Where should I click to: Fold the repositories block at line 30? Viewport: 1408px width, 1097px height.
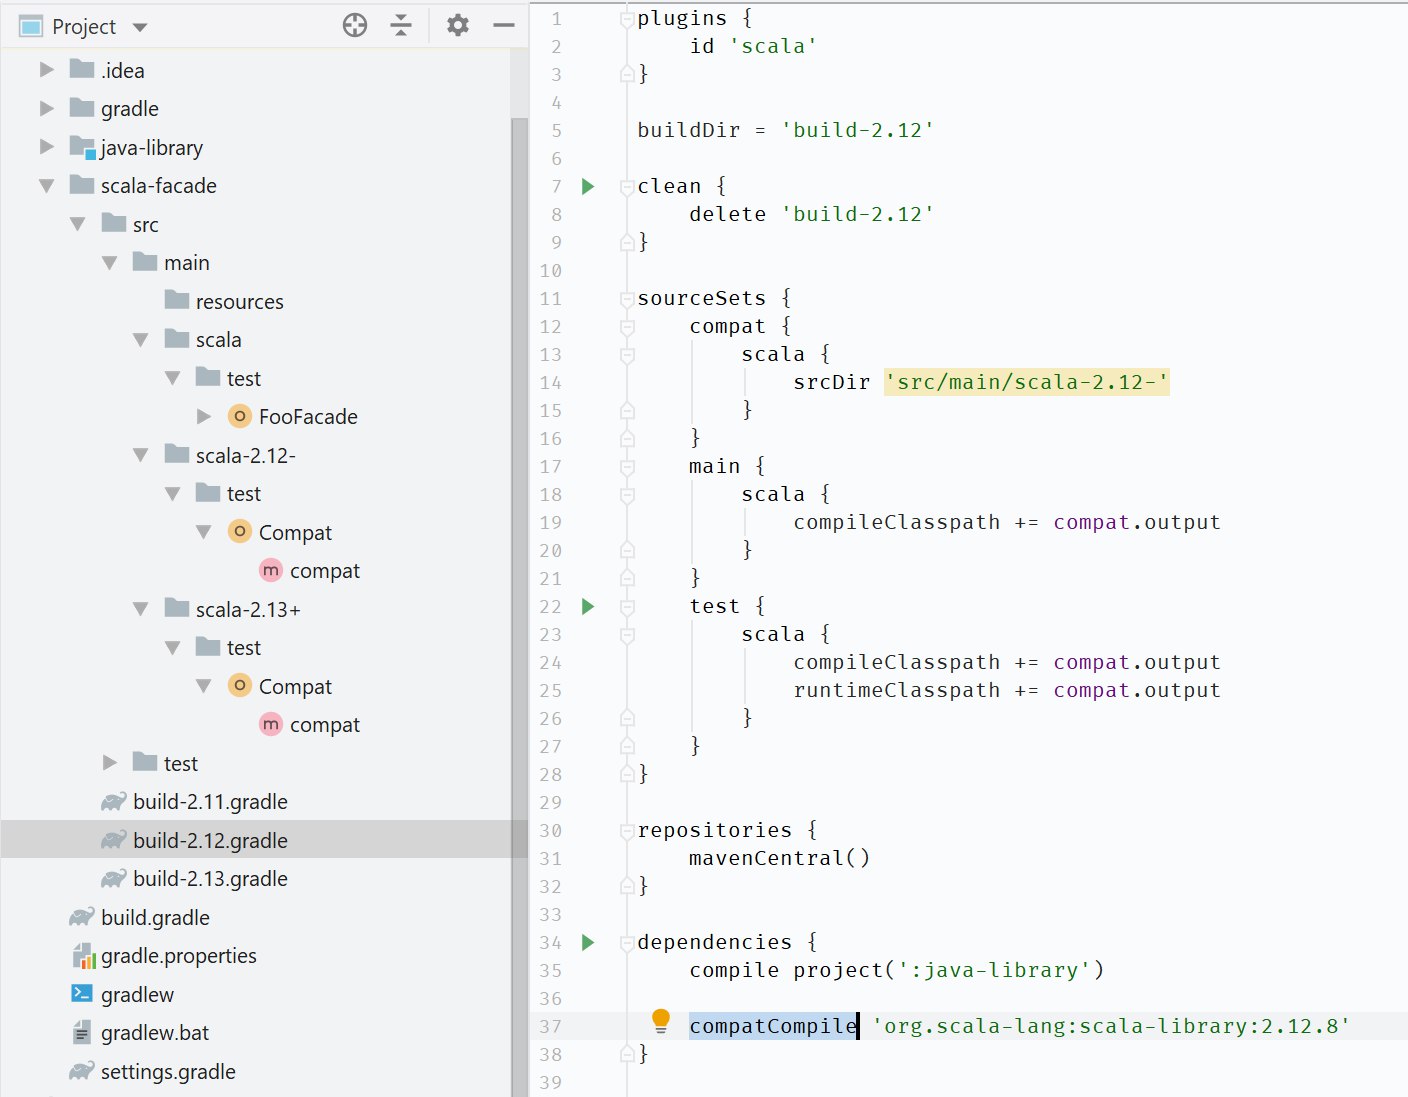pos(627,830)
